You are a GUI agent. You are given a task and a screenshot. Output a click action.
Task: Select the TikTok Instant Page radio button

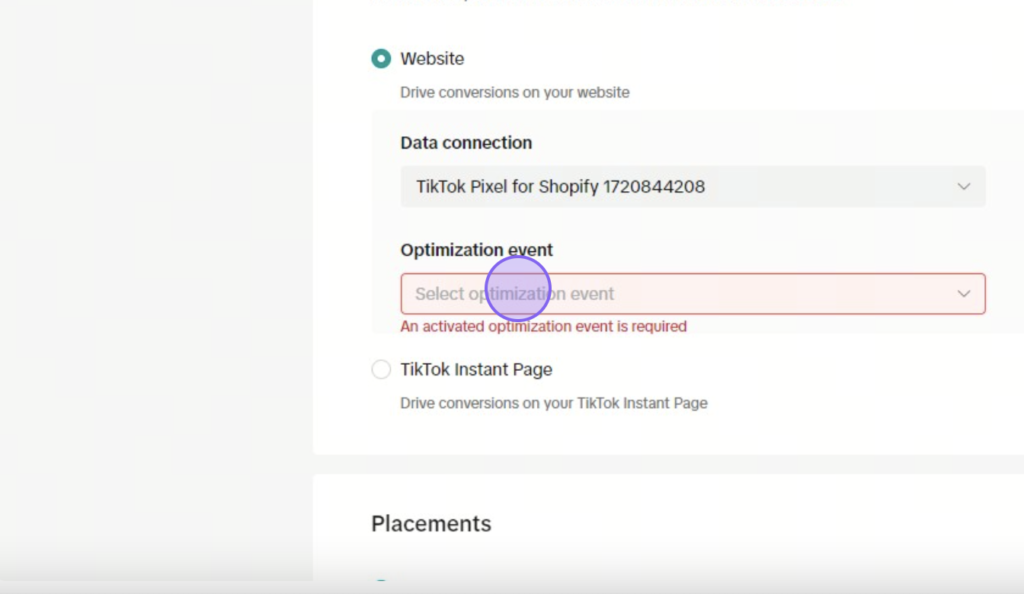(381, 369)
